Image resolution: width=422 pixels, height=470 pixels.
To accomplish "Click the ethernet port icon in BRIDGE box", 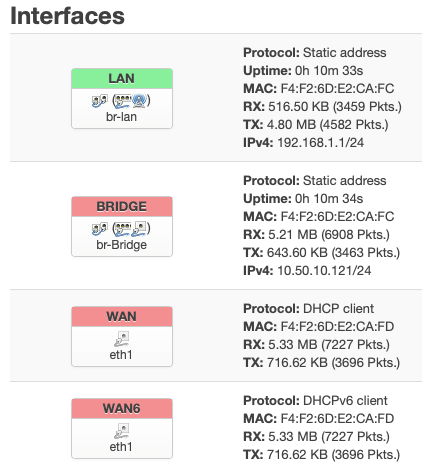I will pyautogui.click(x=140, y=229).
